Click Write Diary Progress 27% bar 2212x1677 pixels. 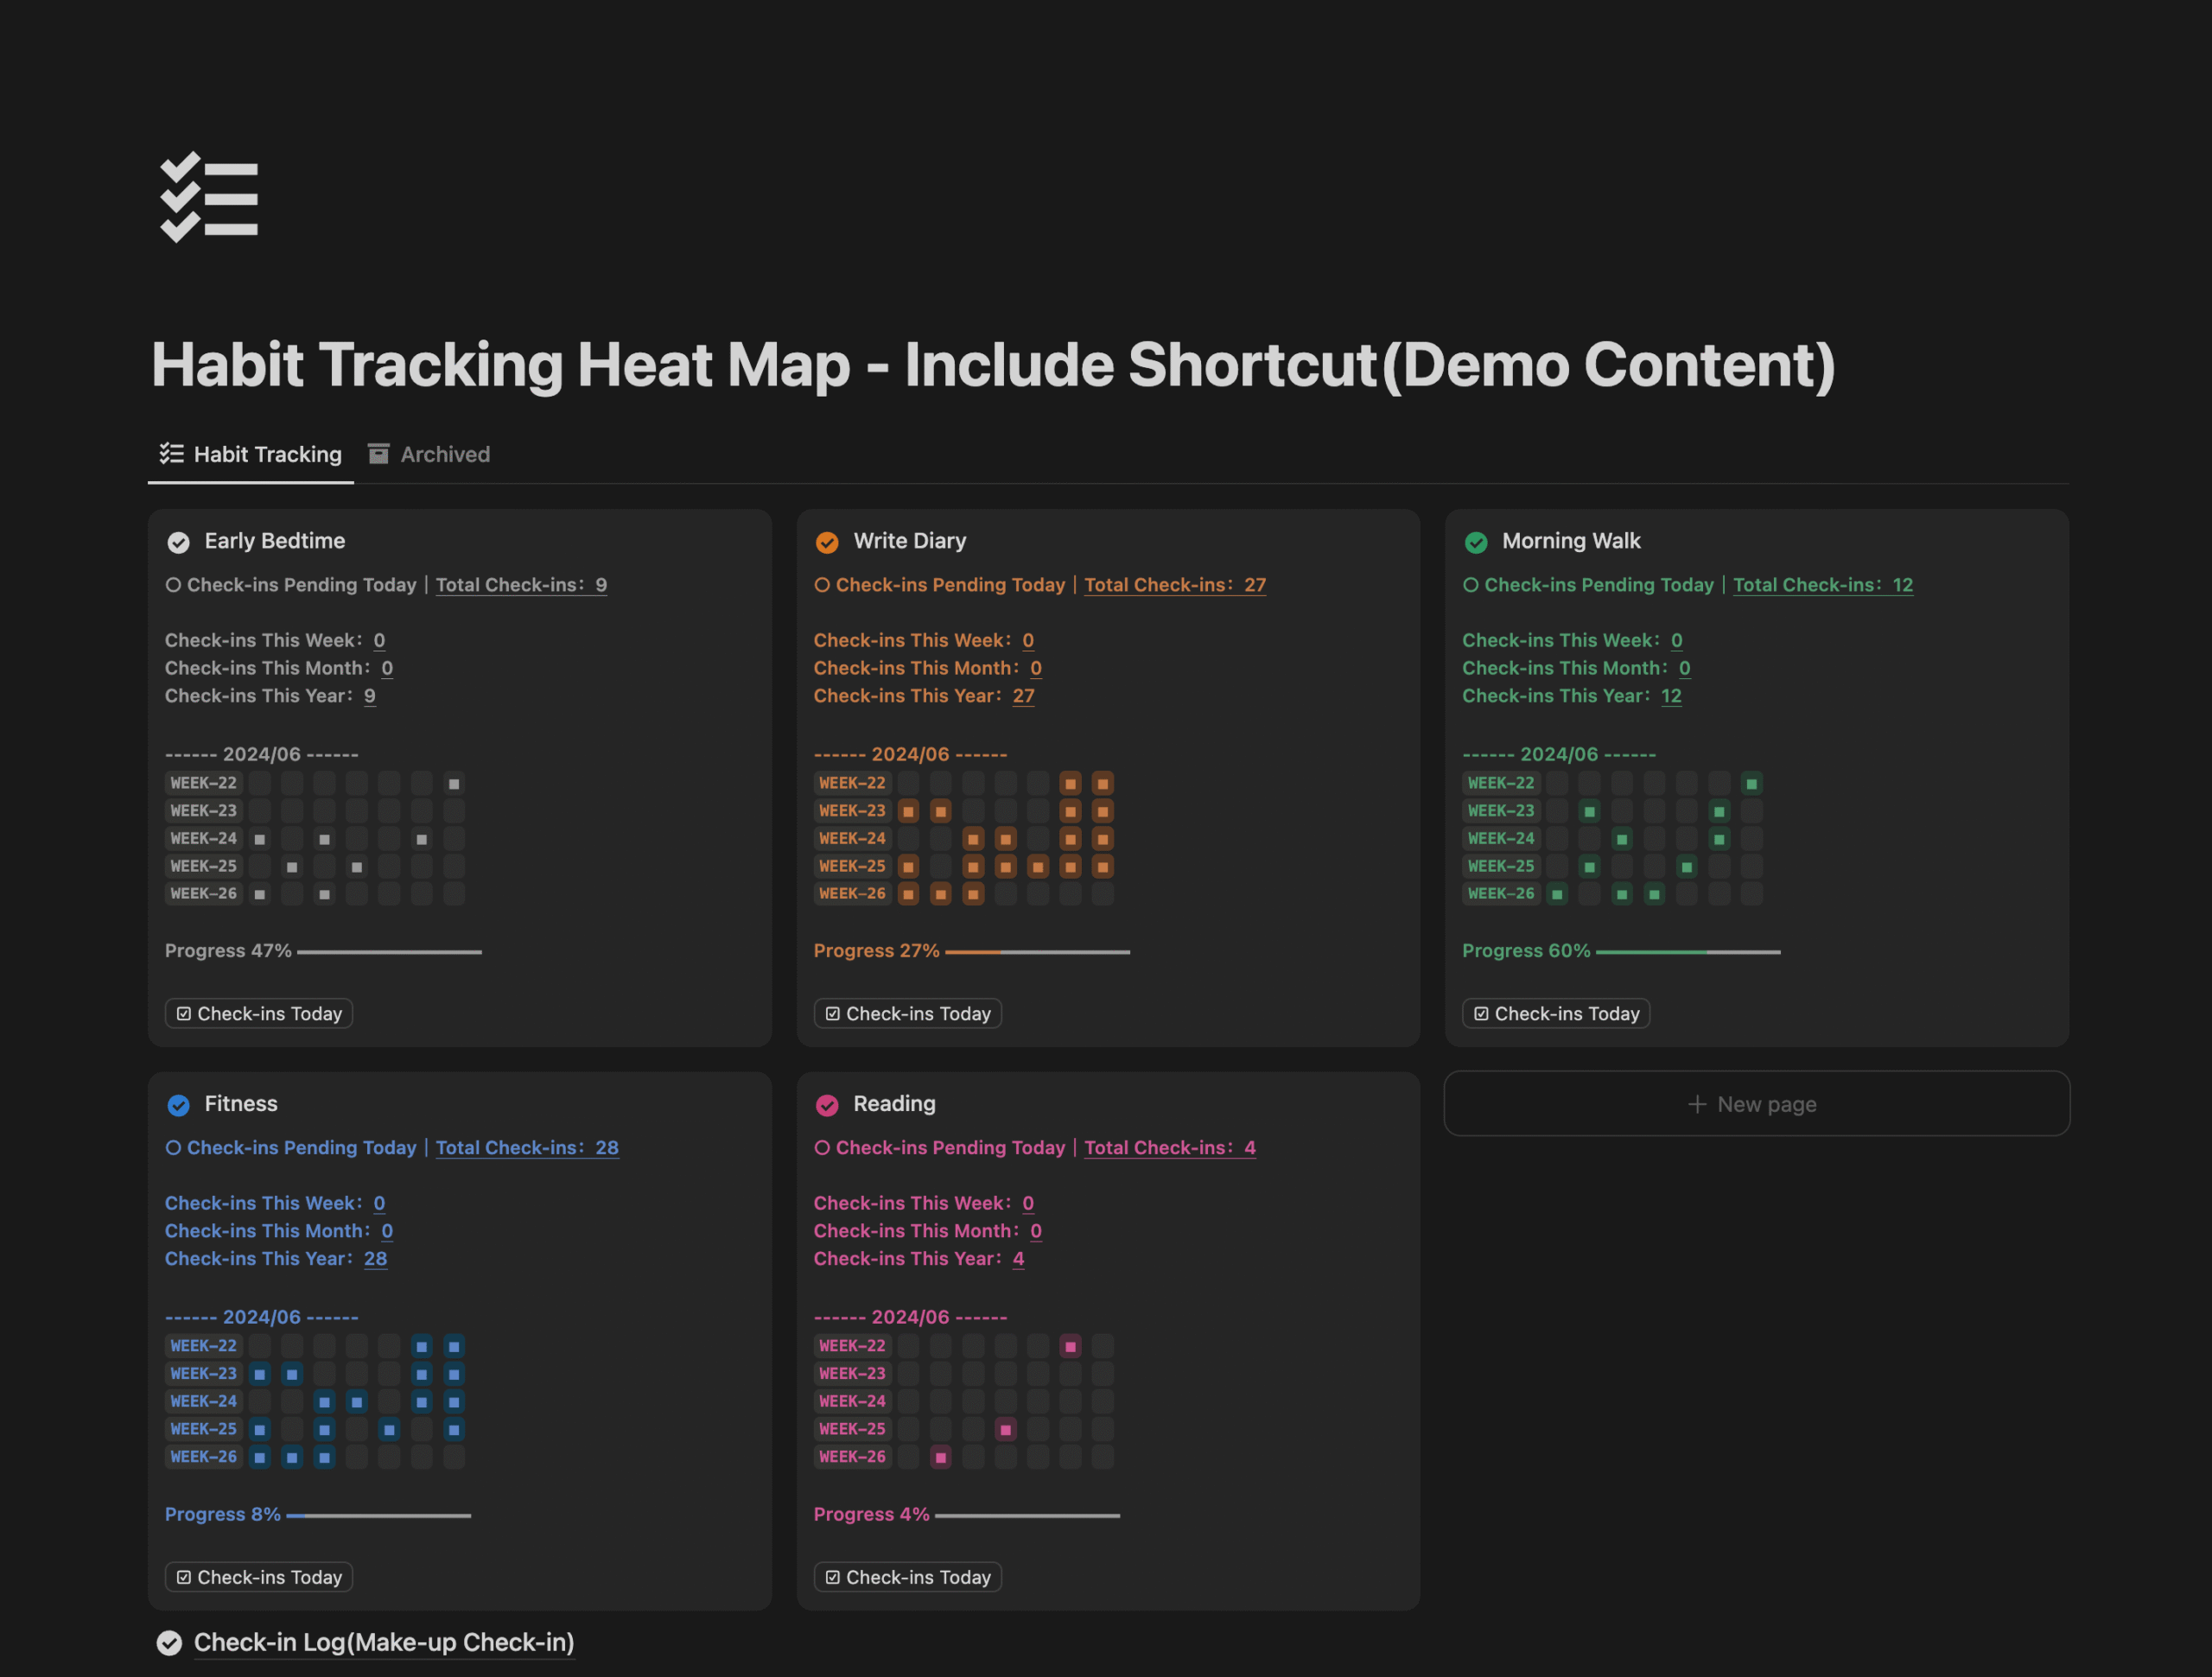point(1038,952)
